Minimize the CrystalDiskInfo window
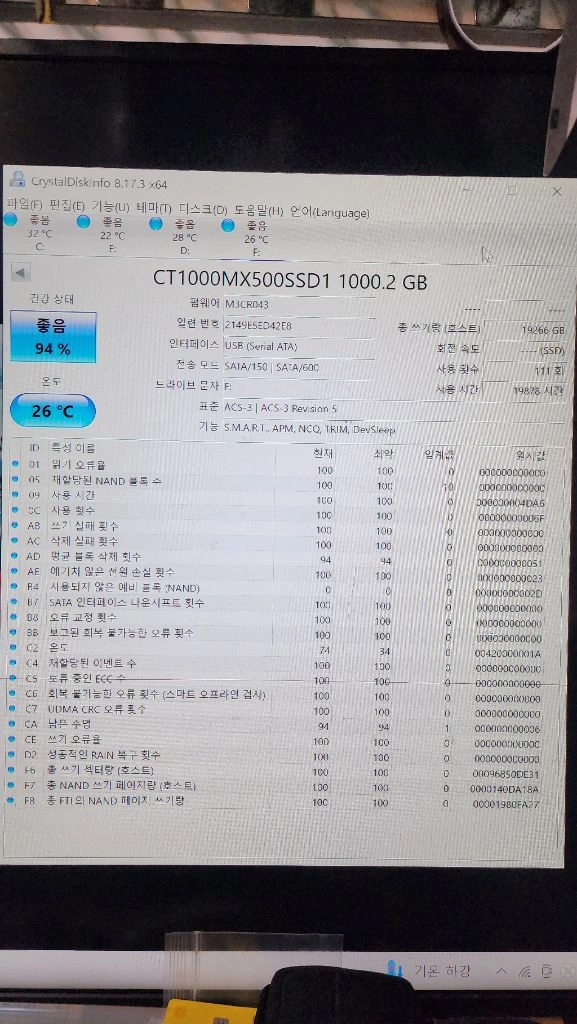The width and height of the screenshot is (577, 1024). click(467, 189)
